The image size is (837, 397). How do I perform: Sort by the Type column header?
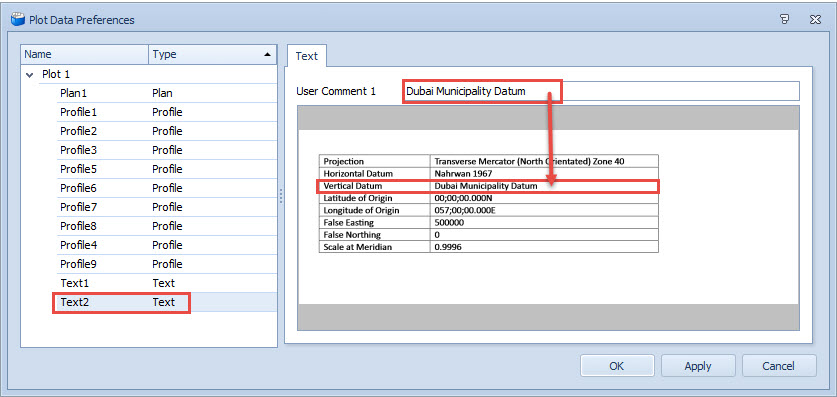pos(212,54)
